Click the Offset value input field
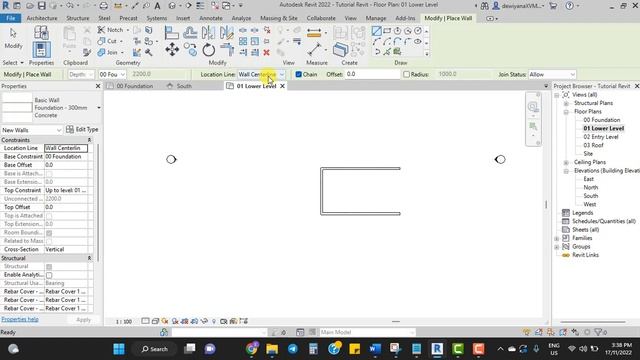Screen dimensions: 640x360 click(x=372, y=74)
